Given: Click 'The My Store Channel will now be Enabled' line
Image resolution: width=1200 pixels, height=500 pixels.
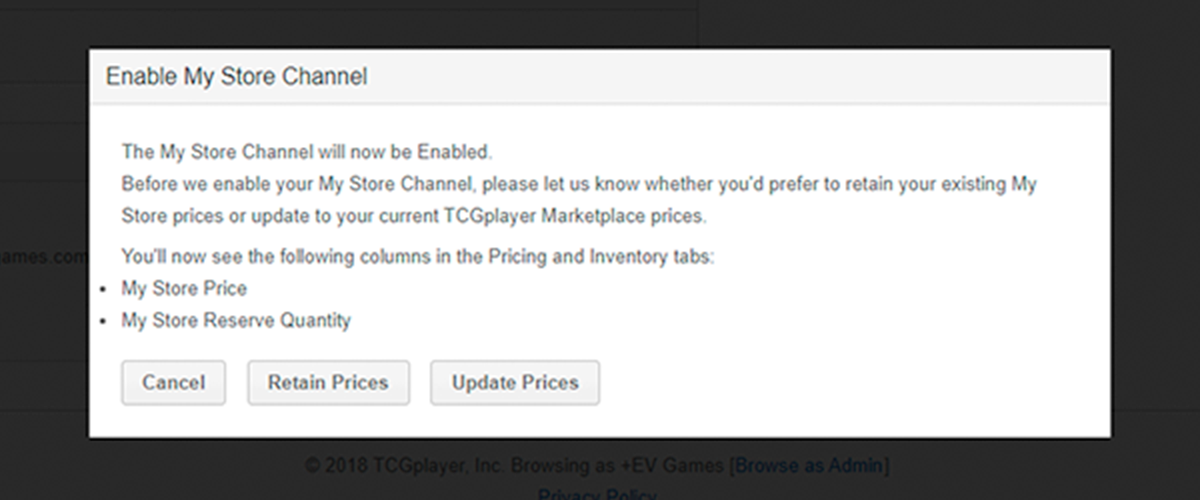Looking at the screenshot, I should click(307, 153).
